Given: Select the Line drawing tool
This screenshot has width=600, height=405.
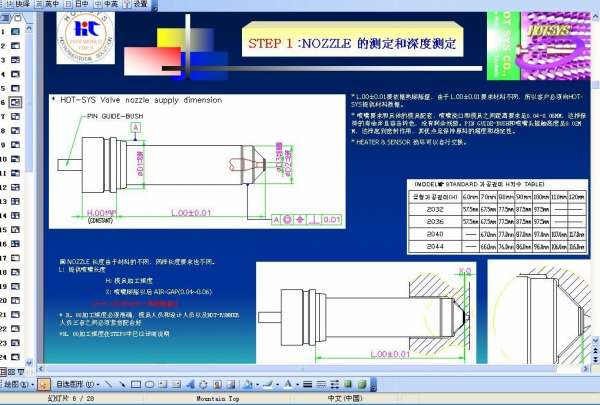Looking at the screenshot, I should [109, 384].
